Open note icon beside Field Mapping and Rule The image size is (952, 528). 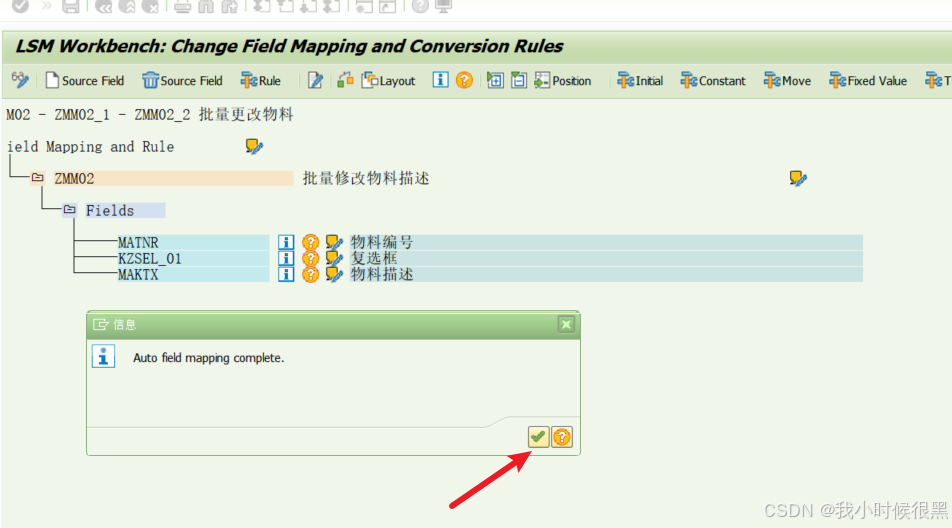pyautogui.click(x=254, y=146)
